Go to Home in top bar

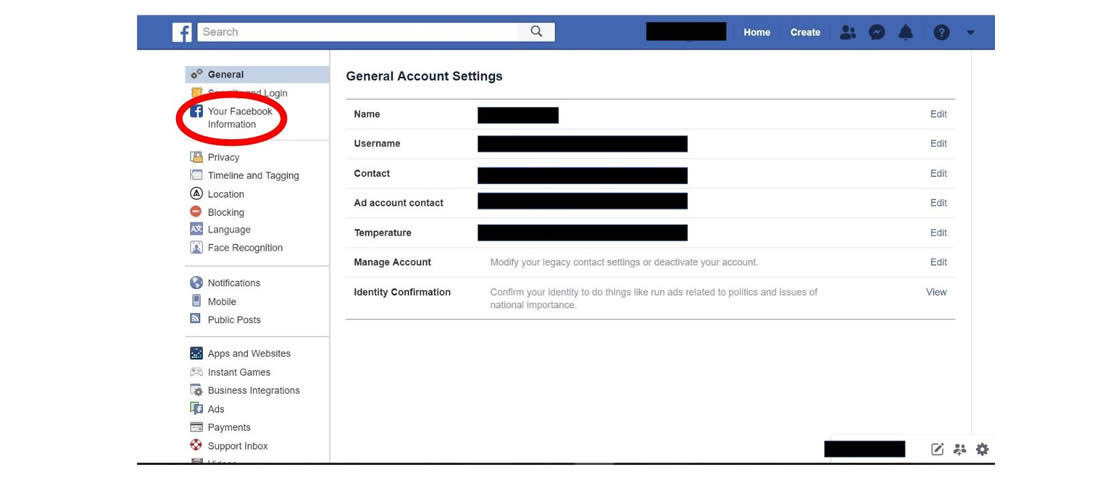tap(757, 32)
